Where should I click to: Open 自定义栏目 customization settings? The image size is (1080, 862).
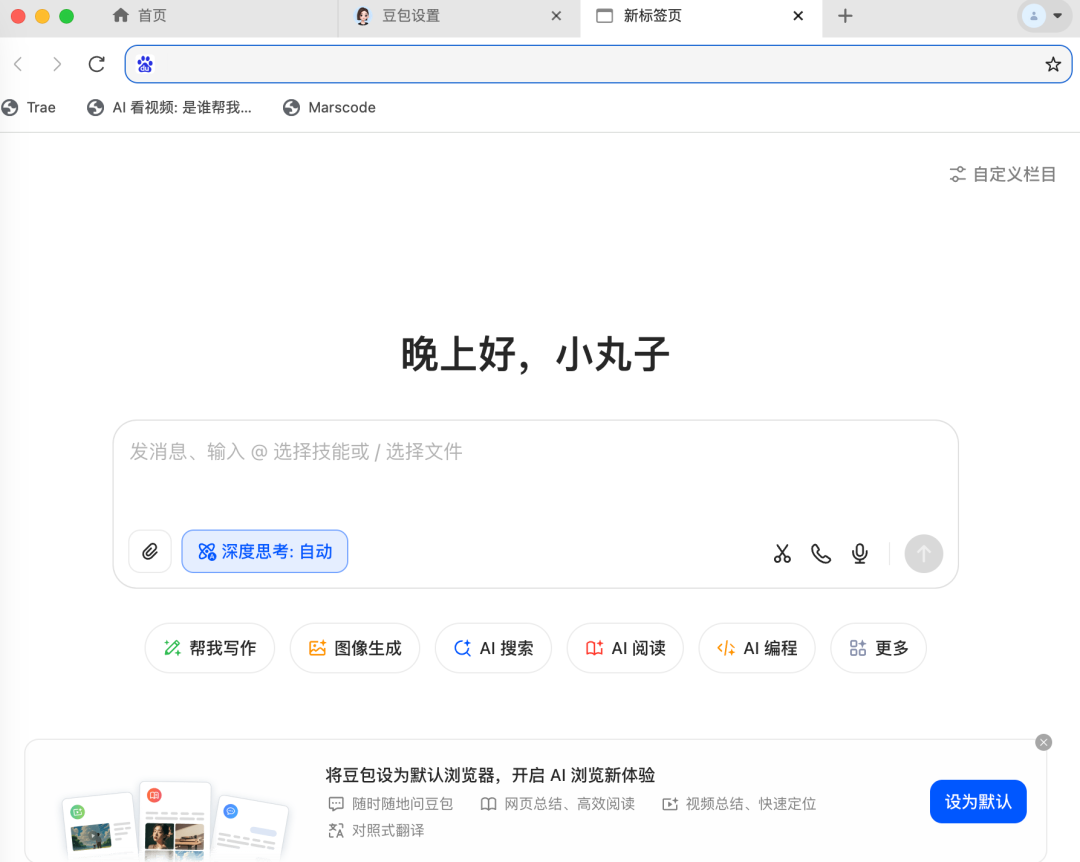pos(1001,174)
